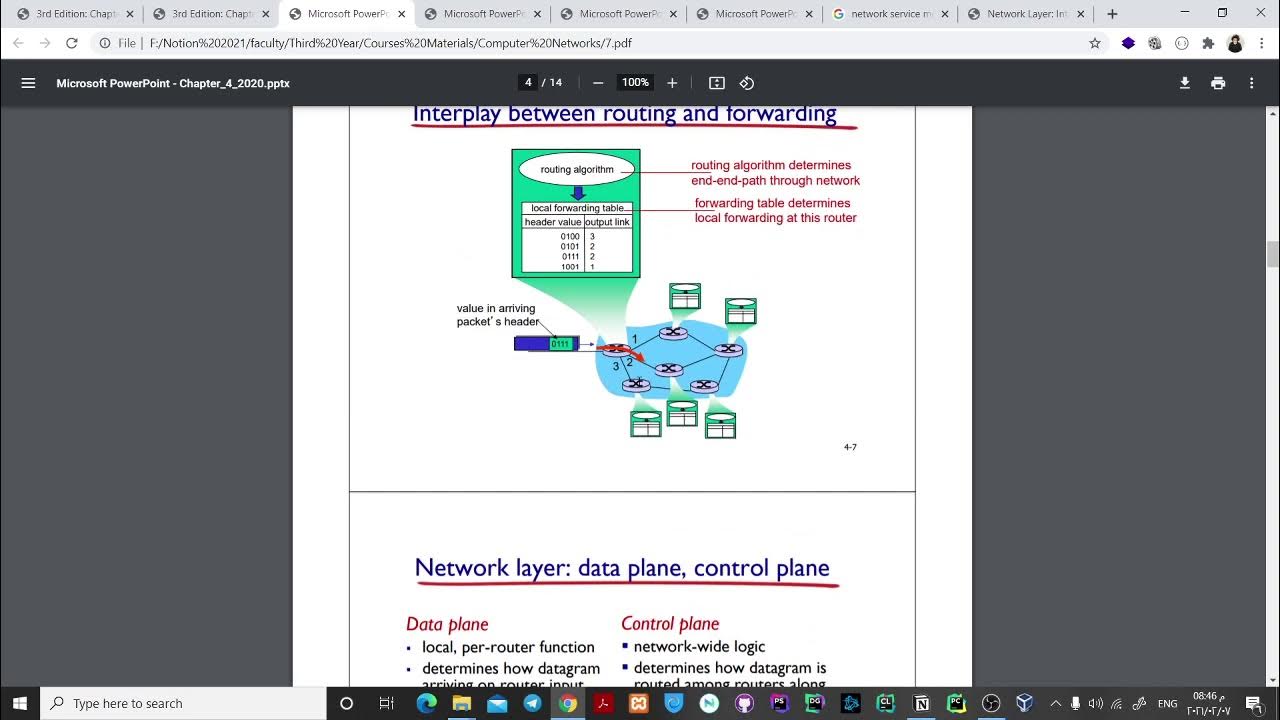Click the vertical scrollbar thumb
The image size is (1280, 720).
click(1272, 254)
